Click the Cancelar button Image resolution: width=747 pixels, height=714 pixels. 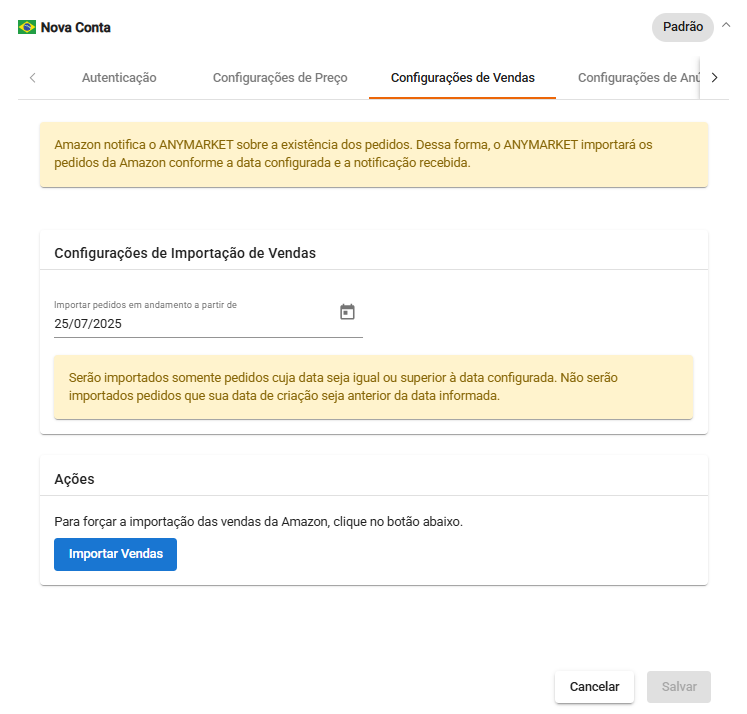pos(594,687)
